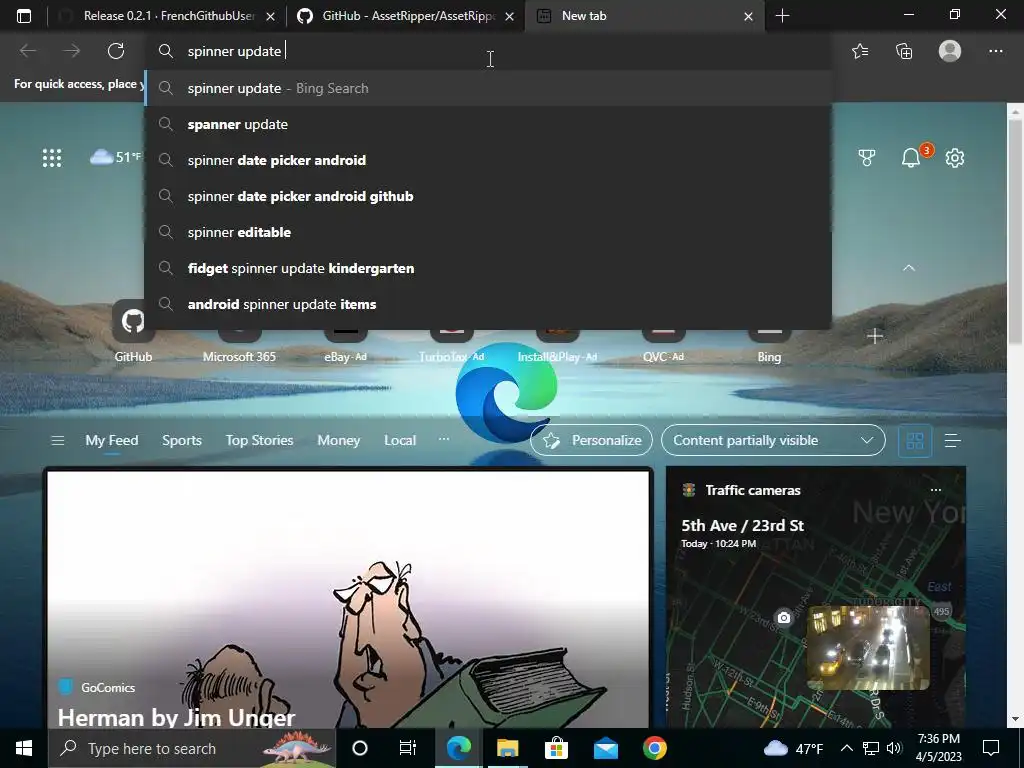The height and width of the screenshot is (768, 1024).
Task: Open Traffic cameras card options
Action: point(935,490)
